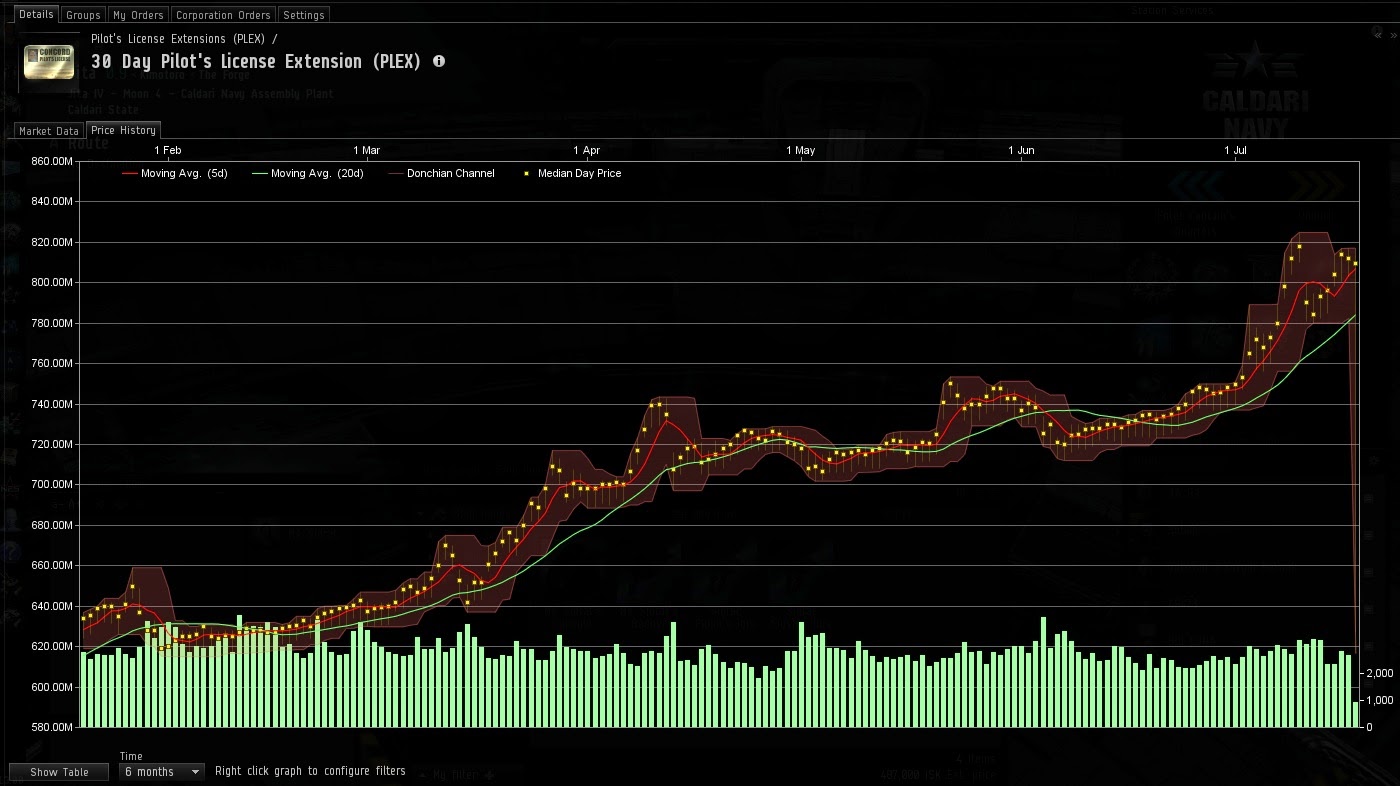Viewport: 1400px width, 786px height.
Task: Open the Corporation Orders tab
Action: 223,15
